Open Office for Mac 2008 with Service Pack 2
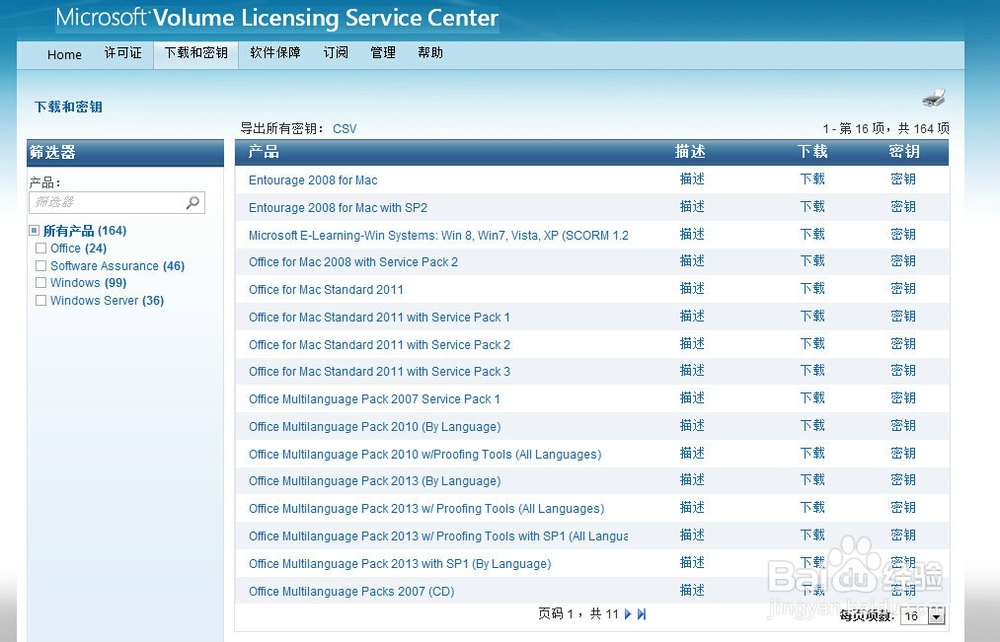The height and width of the screenshot is (642, 1000). click(353, 262)
